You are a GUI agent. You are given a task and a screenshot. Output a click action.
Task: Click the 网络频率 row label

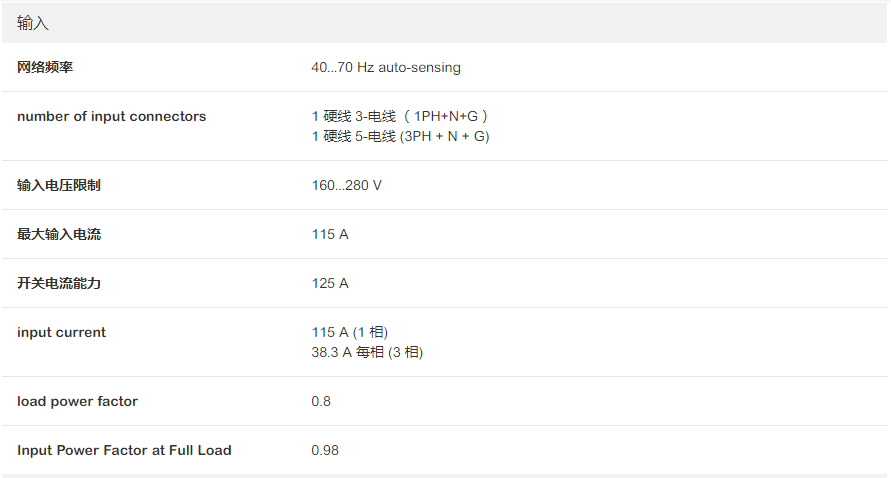45,68
